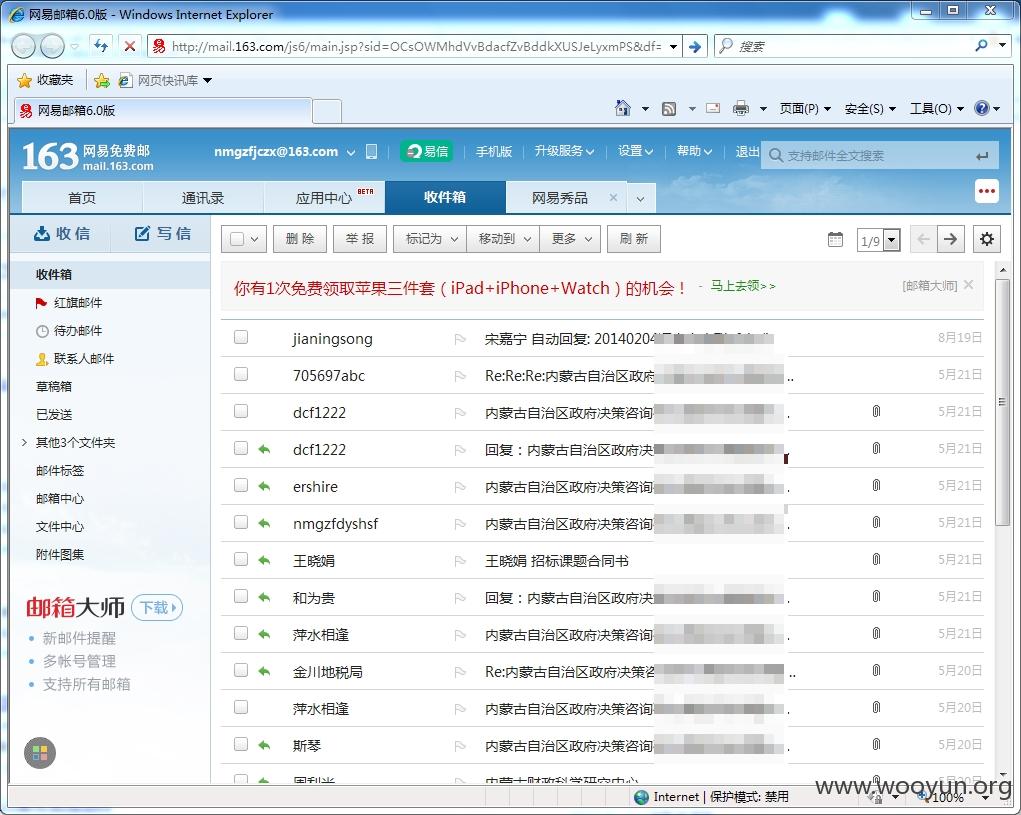The width and height of the screenshot is (1021, 815).
Task: Expand the account dropdown next to nmgzfjczx@163.com
Action: (350, 152)
